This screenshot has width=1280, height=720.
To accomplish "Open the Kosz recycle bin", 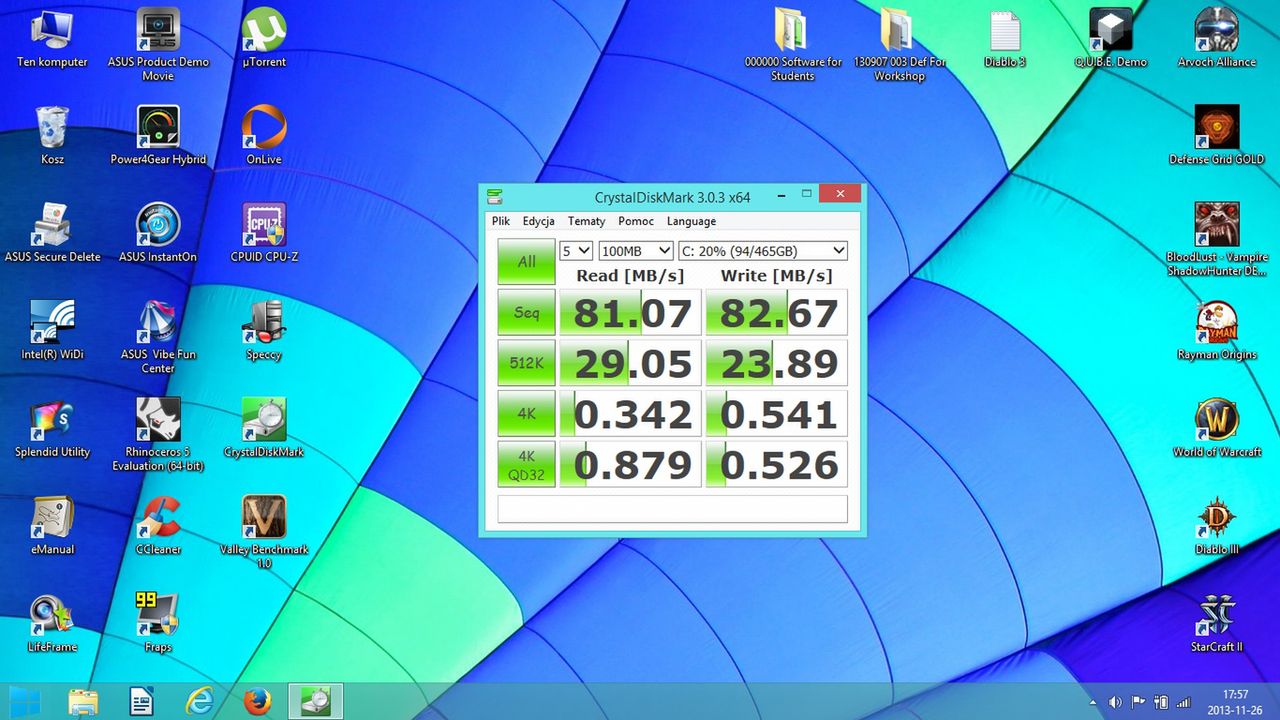I will [x=52, y=137].
